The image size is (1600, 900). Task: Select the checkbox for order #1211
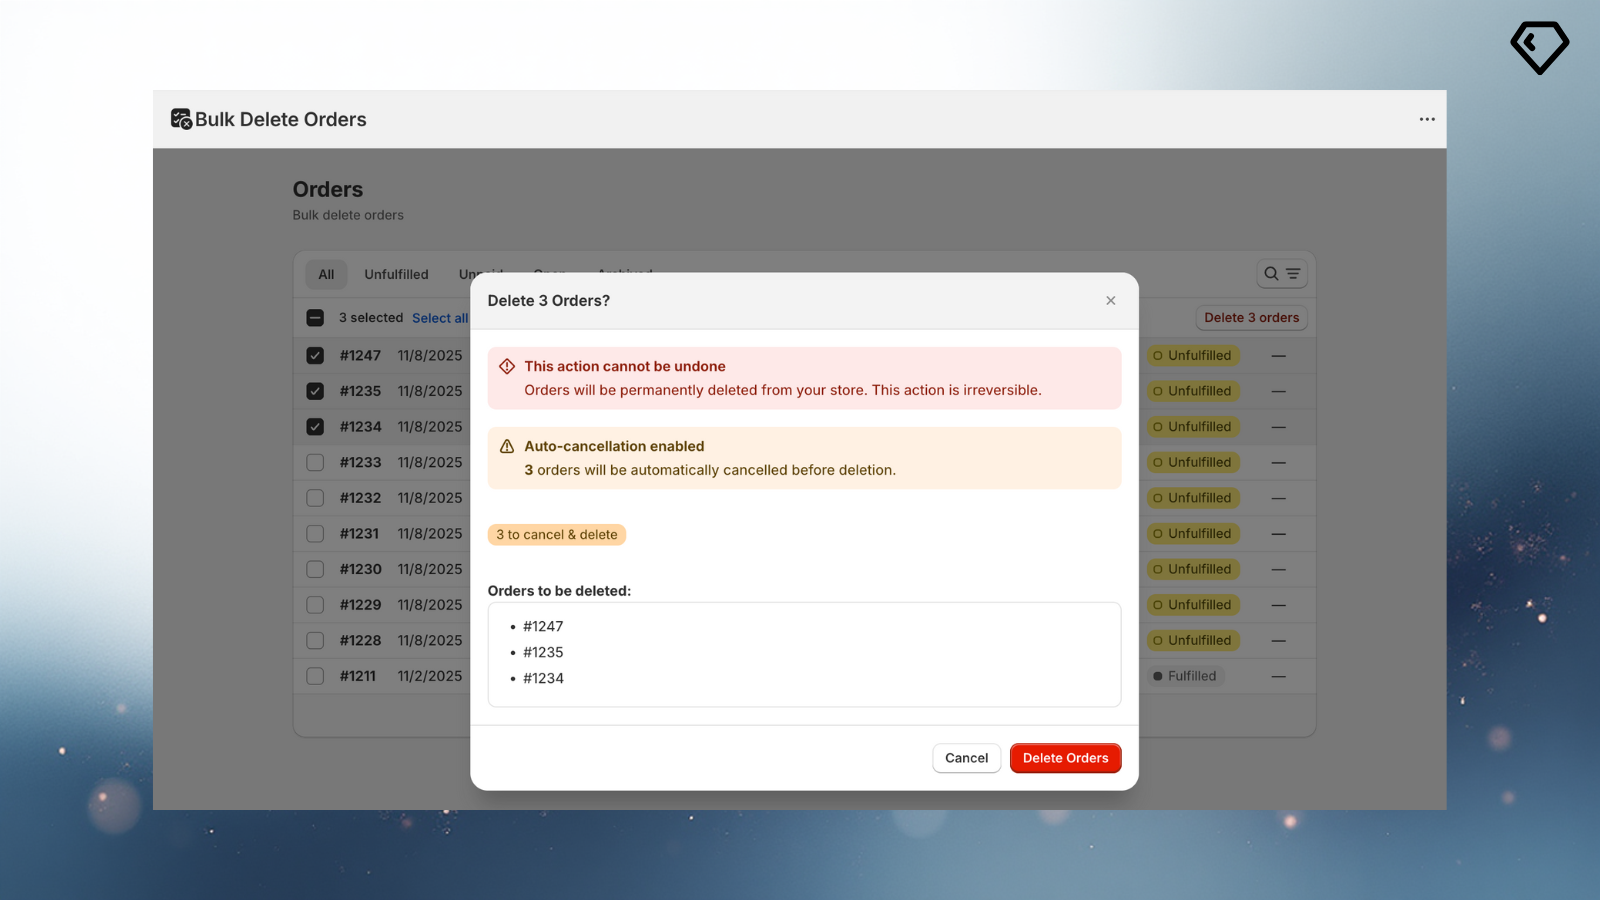click(x=315, y=676)
